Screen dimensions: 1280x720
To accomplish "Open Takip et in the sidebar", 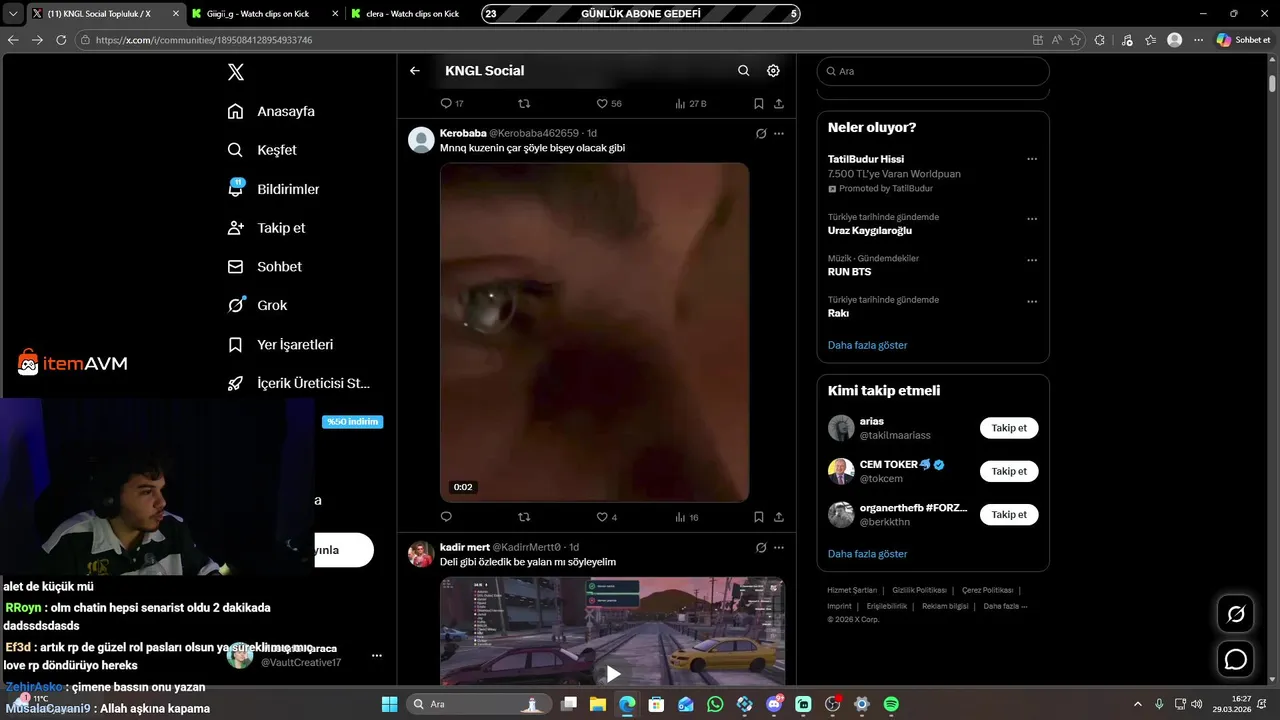I will (266, 228).
